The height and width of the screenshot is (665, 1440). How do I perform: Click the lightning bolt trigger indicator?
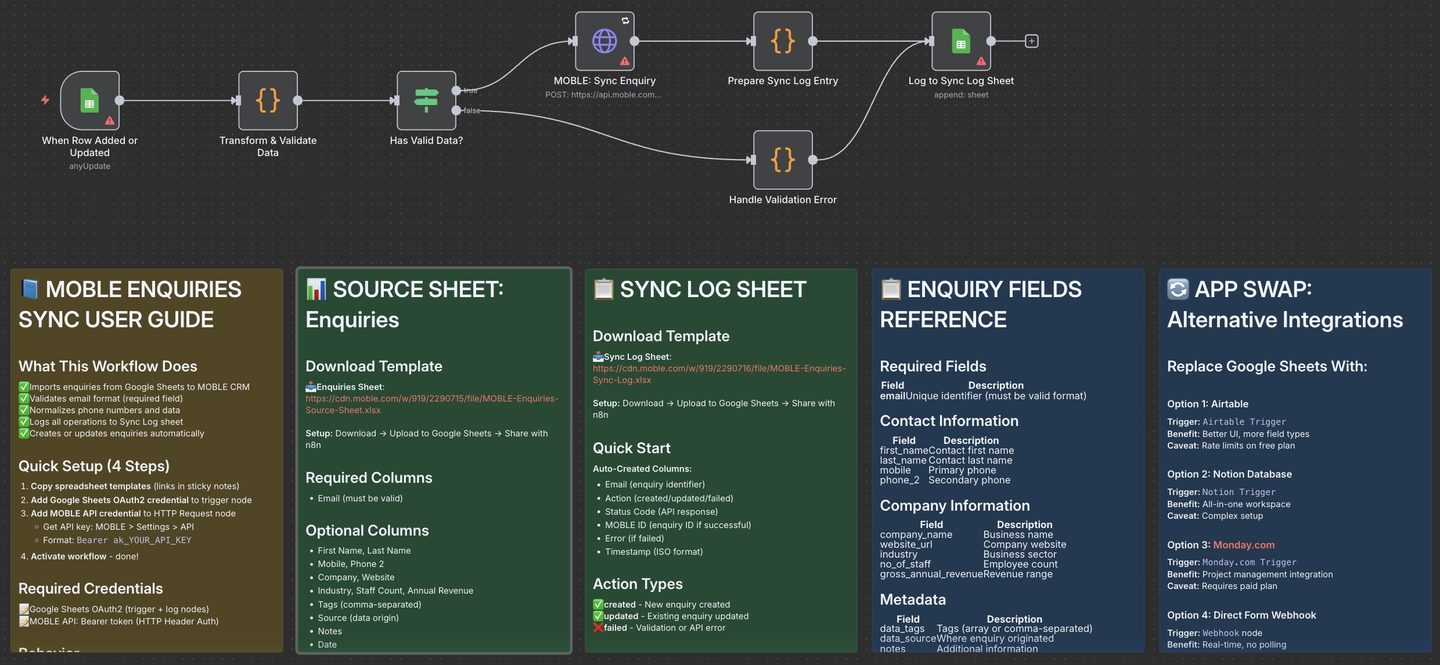click(x=45, y=100)
